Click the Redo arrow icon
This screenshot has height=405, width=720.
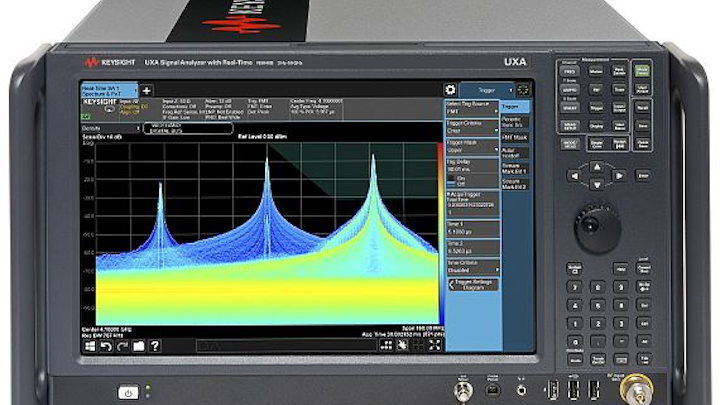122,346
